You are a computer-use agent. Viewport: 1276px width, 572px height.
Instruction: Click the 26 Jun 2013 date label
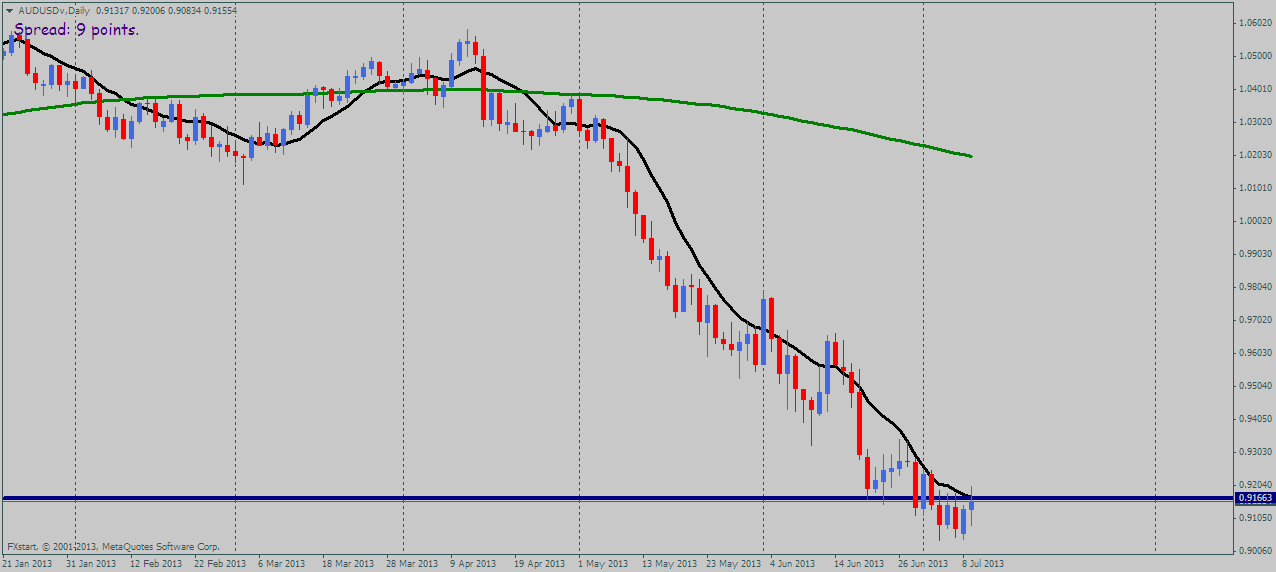[x=924, y=564]
